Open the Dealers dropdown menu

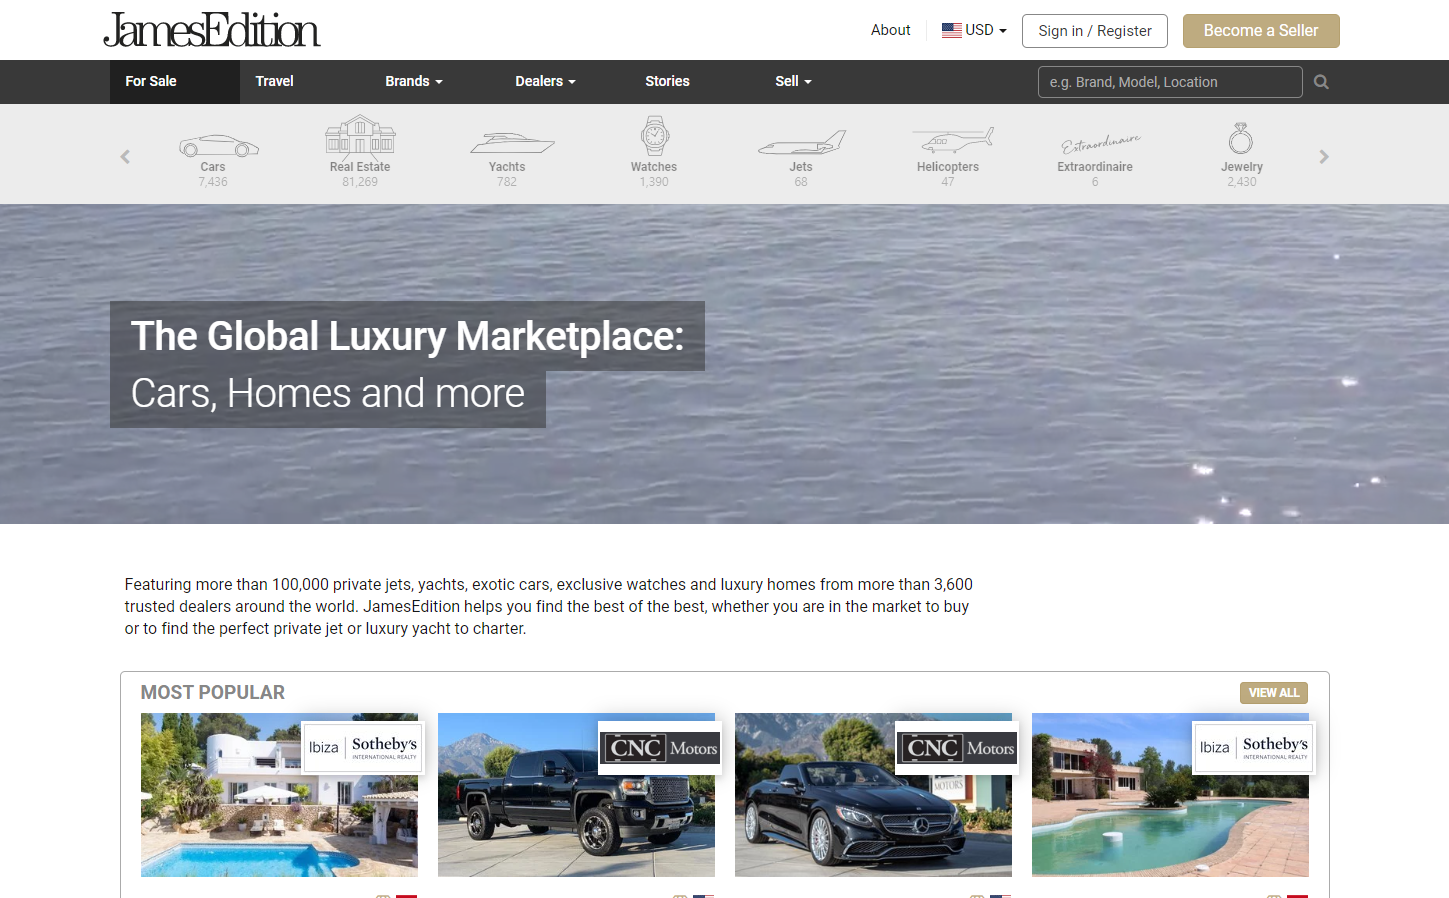pos(545,81)
